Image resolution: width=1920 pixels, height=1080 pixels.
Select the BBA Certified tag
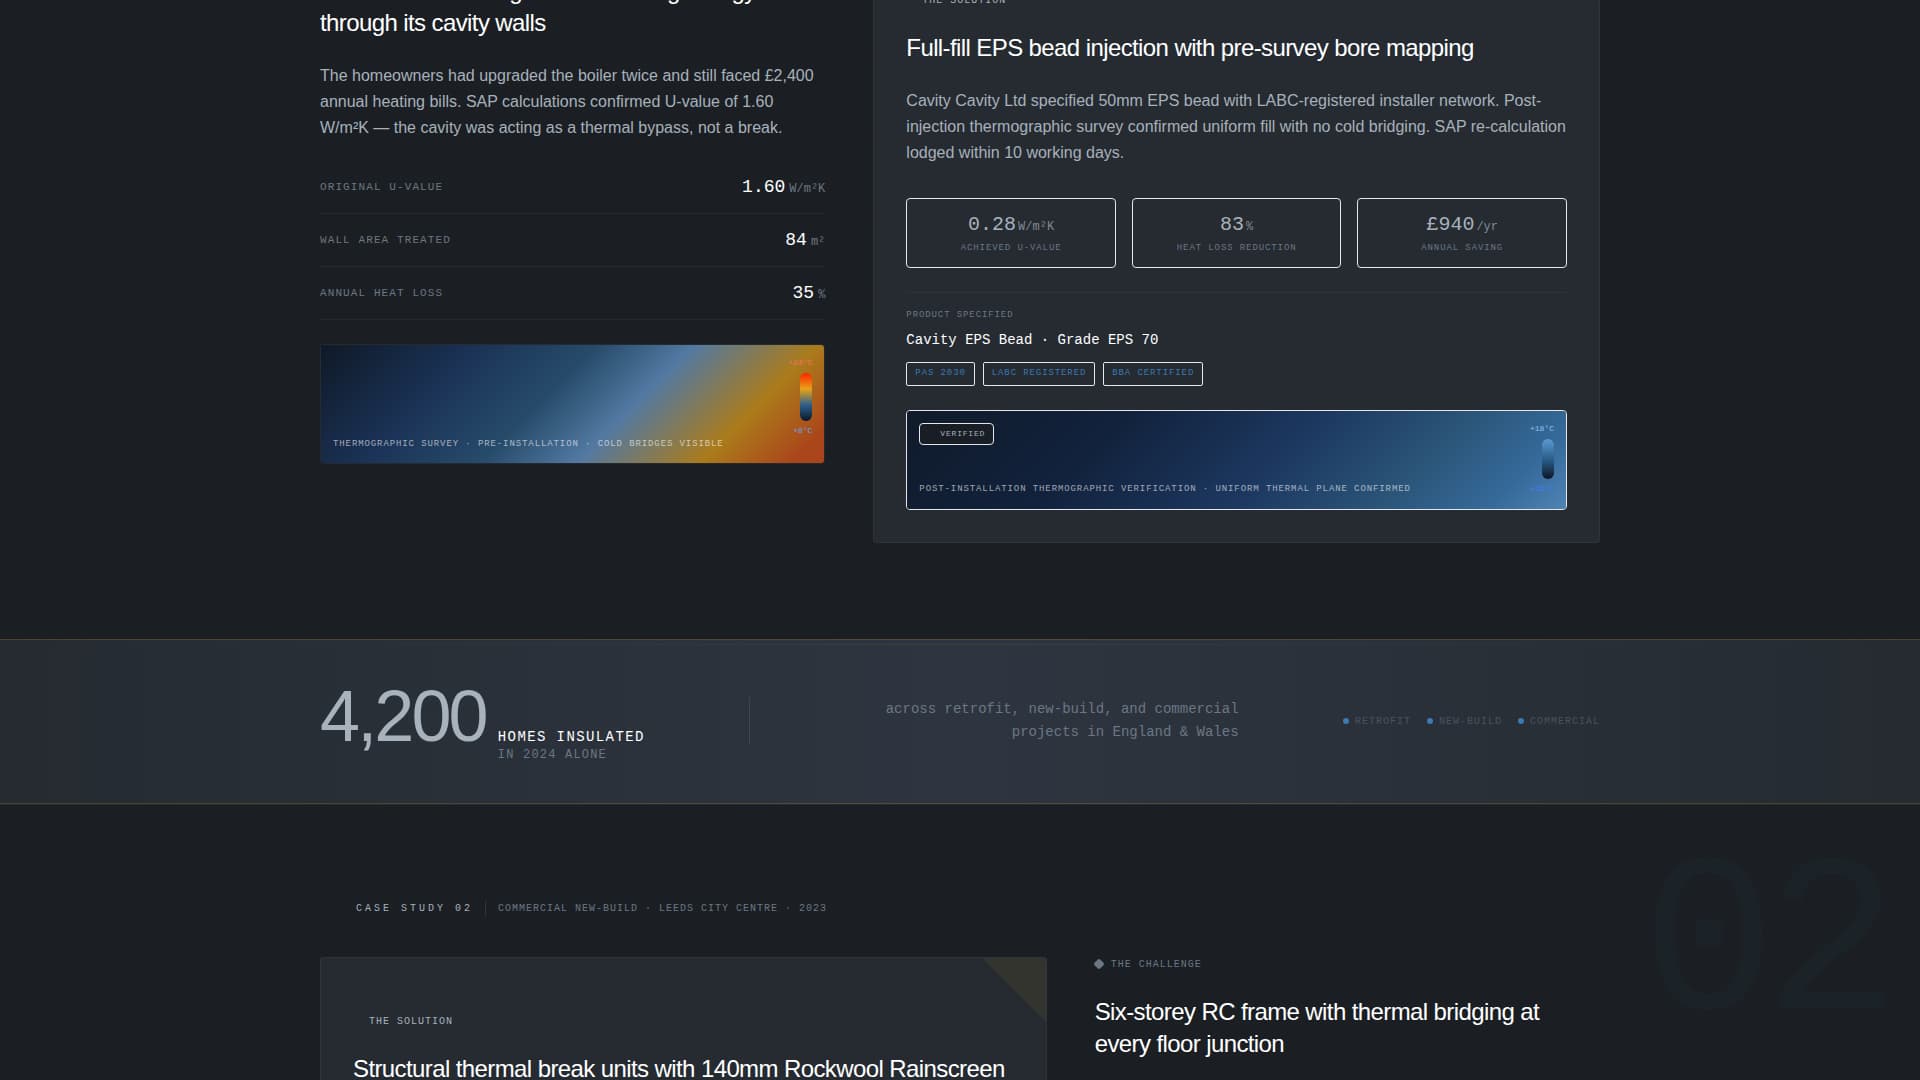(1152, 373)
